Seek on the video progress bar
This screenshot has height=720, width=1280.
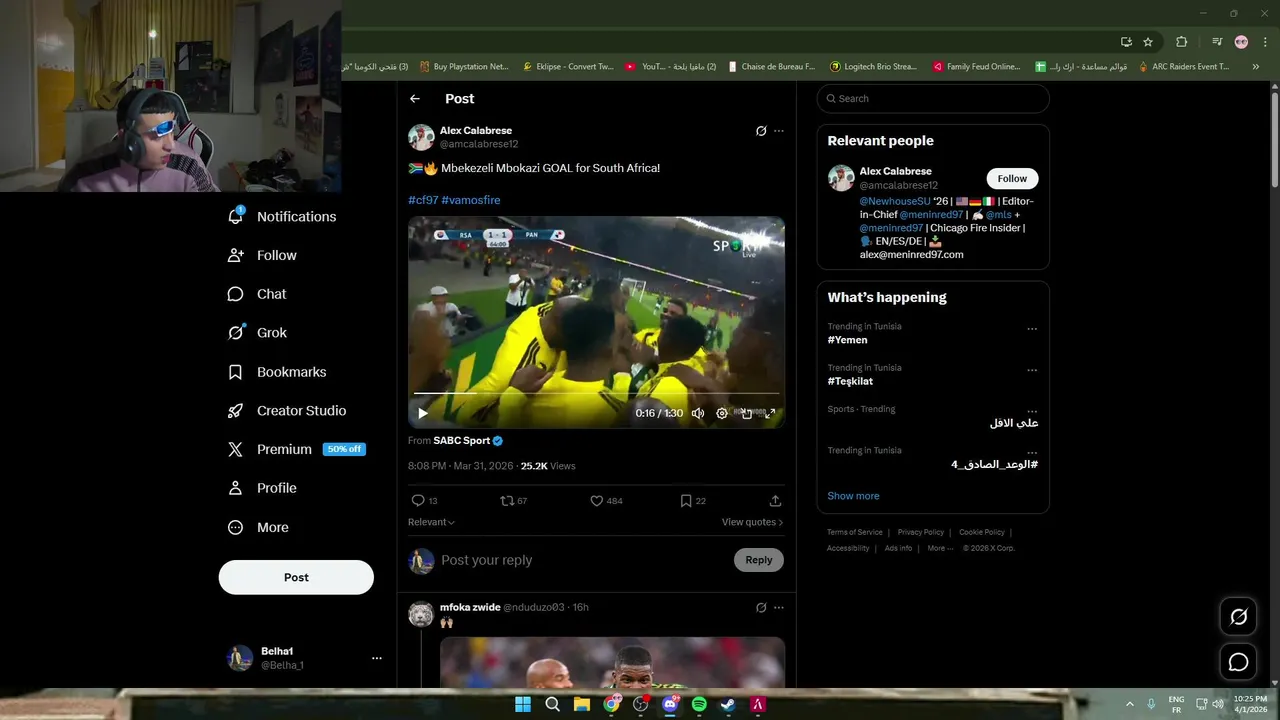pyautogui.click(x=596, y=393)
